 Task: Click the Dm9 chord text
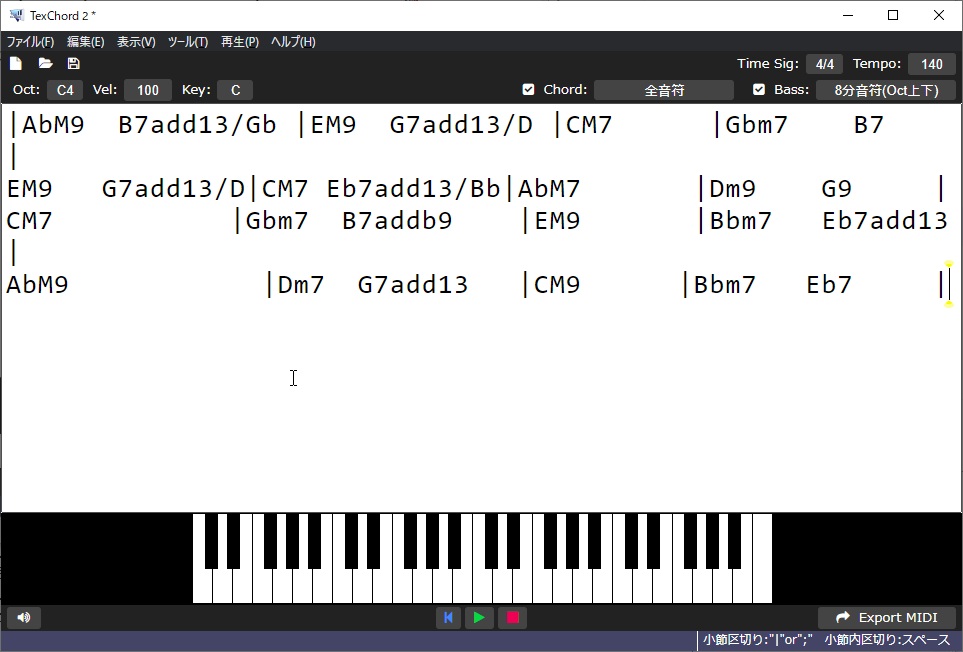click(x=732, y=189)
